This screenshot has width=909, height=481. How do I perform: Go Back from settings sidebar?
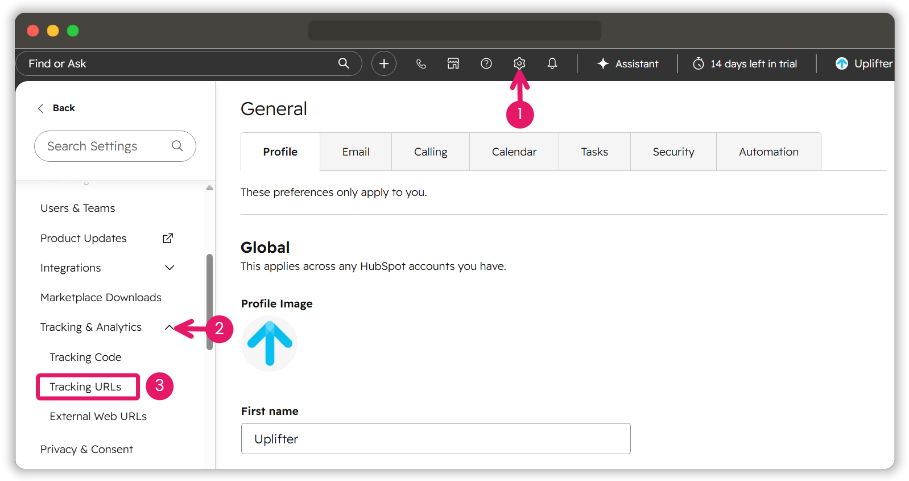click(56, 108)
